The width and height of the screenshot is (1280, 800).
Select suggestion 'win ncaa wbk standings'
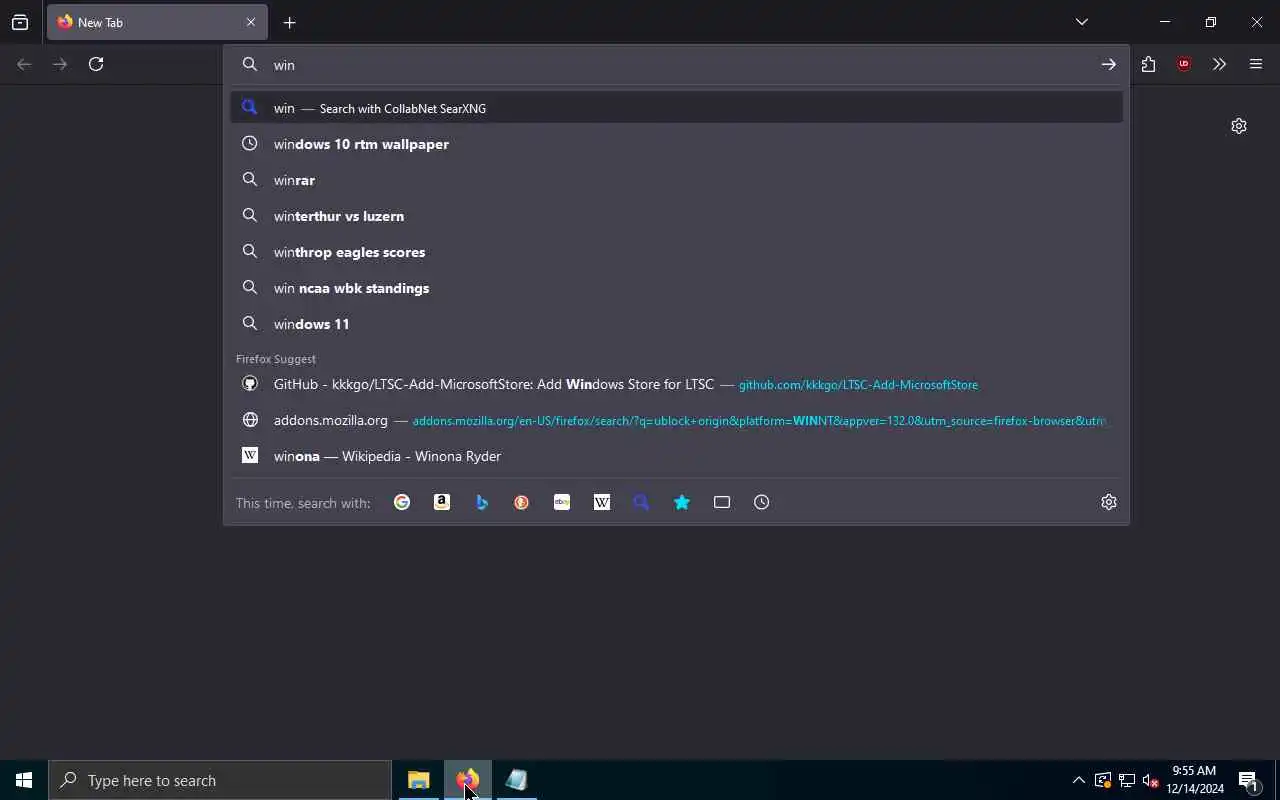pos(676,288)
